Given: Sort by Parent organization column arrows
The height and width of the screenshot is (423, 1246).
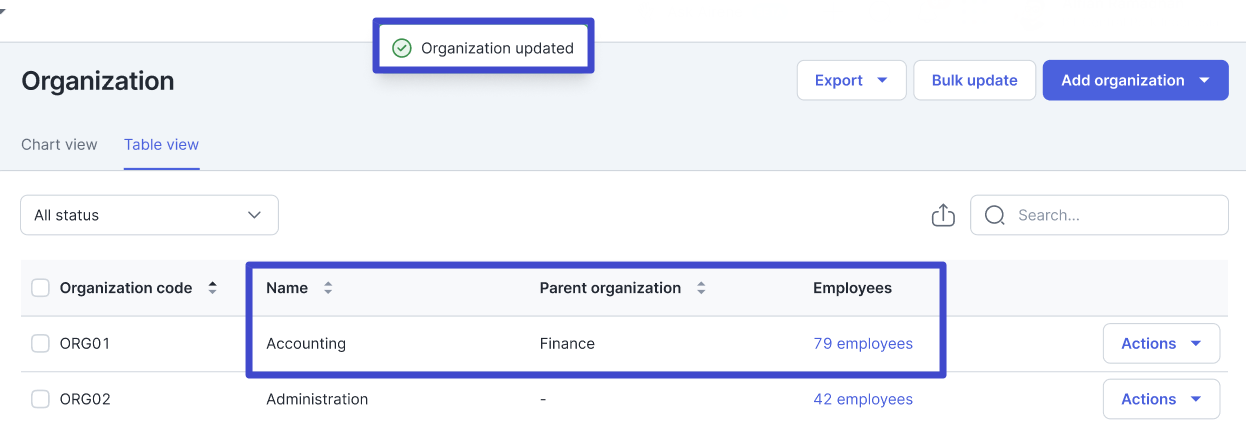Looking at the screenshot, I should click(701, 288).
